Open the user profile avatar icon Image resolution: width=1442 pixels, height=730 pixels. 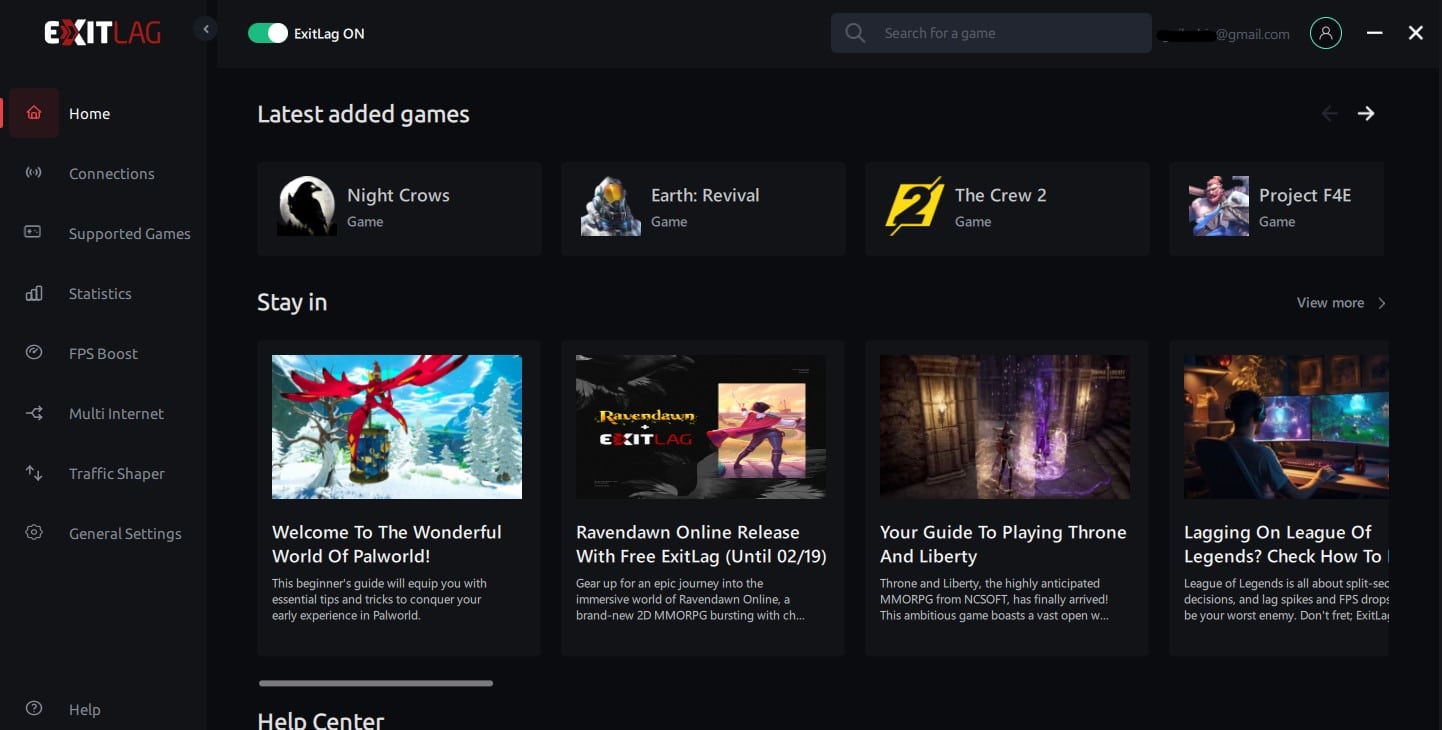pyautogui.click(x=1325, y=33)
